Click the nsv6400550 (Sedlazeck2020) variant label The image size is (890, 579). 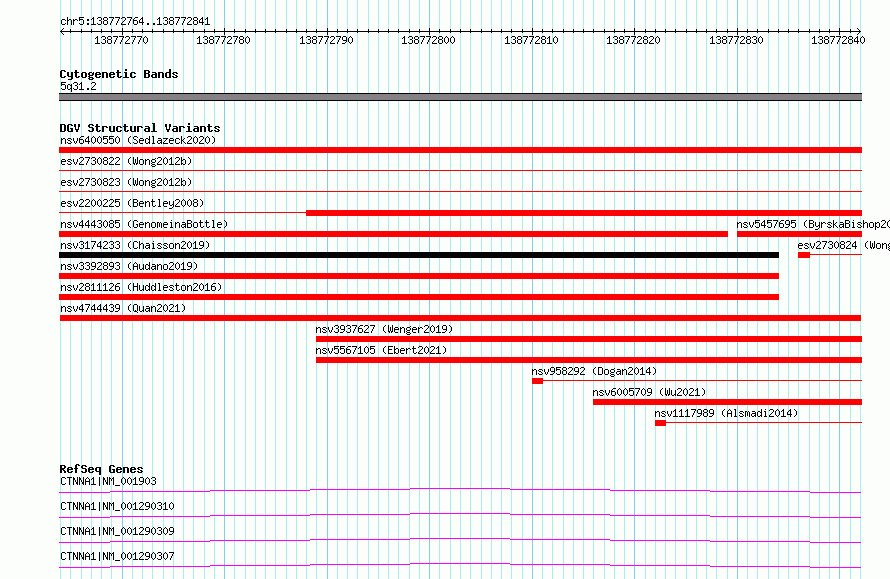pyautogui.click(x=138, y=140)
